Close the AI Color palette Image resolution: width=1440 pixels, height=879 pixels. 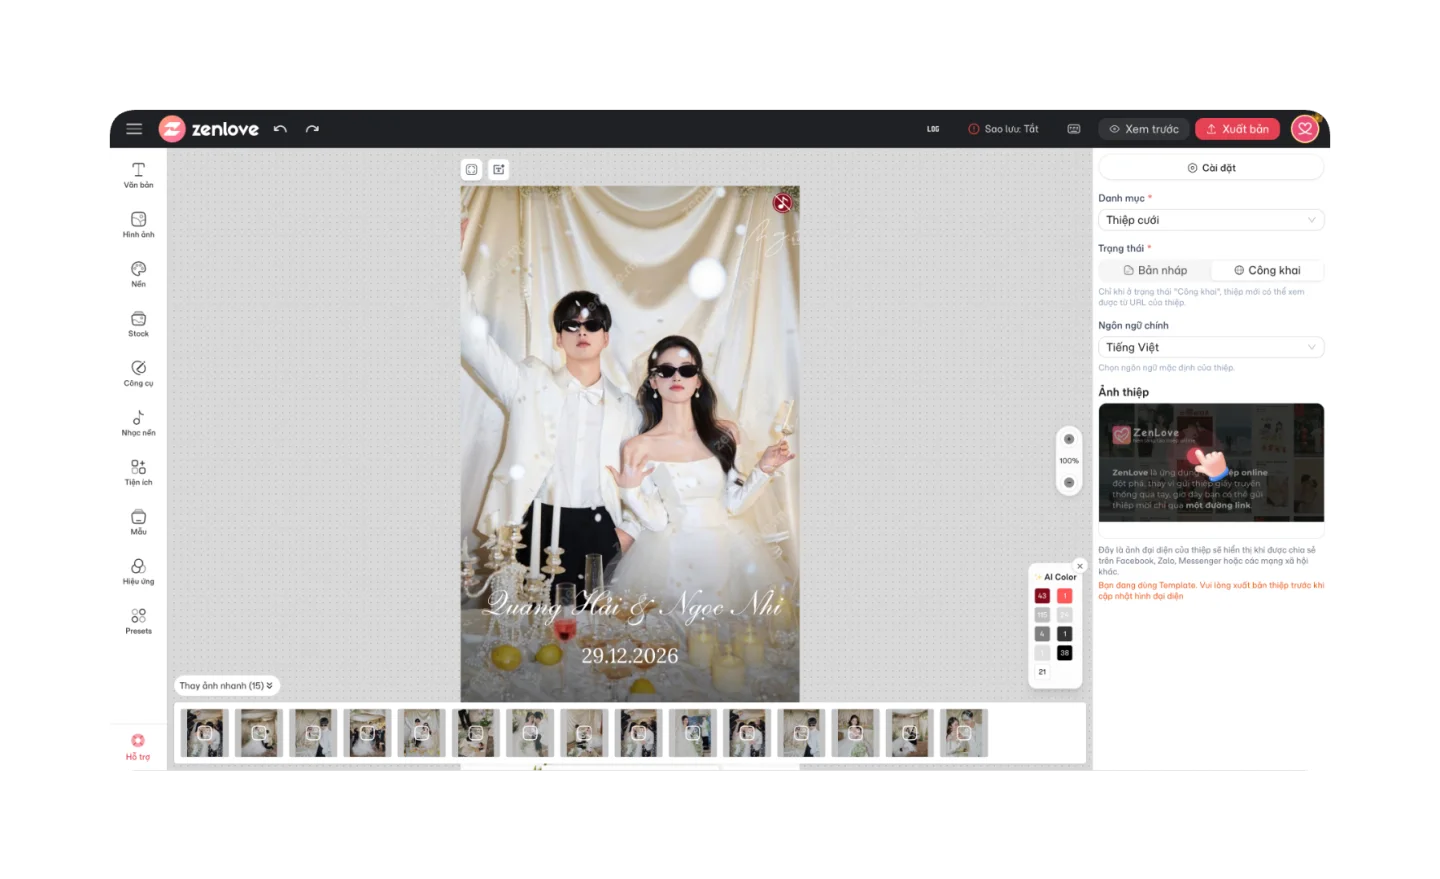click(x=1080, y=566)
